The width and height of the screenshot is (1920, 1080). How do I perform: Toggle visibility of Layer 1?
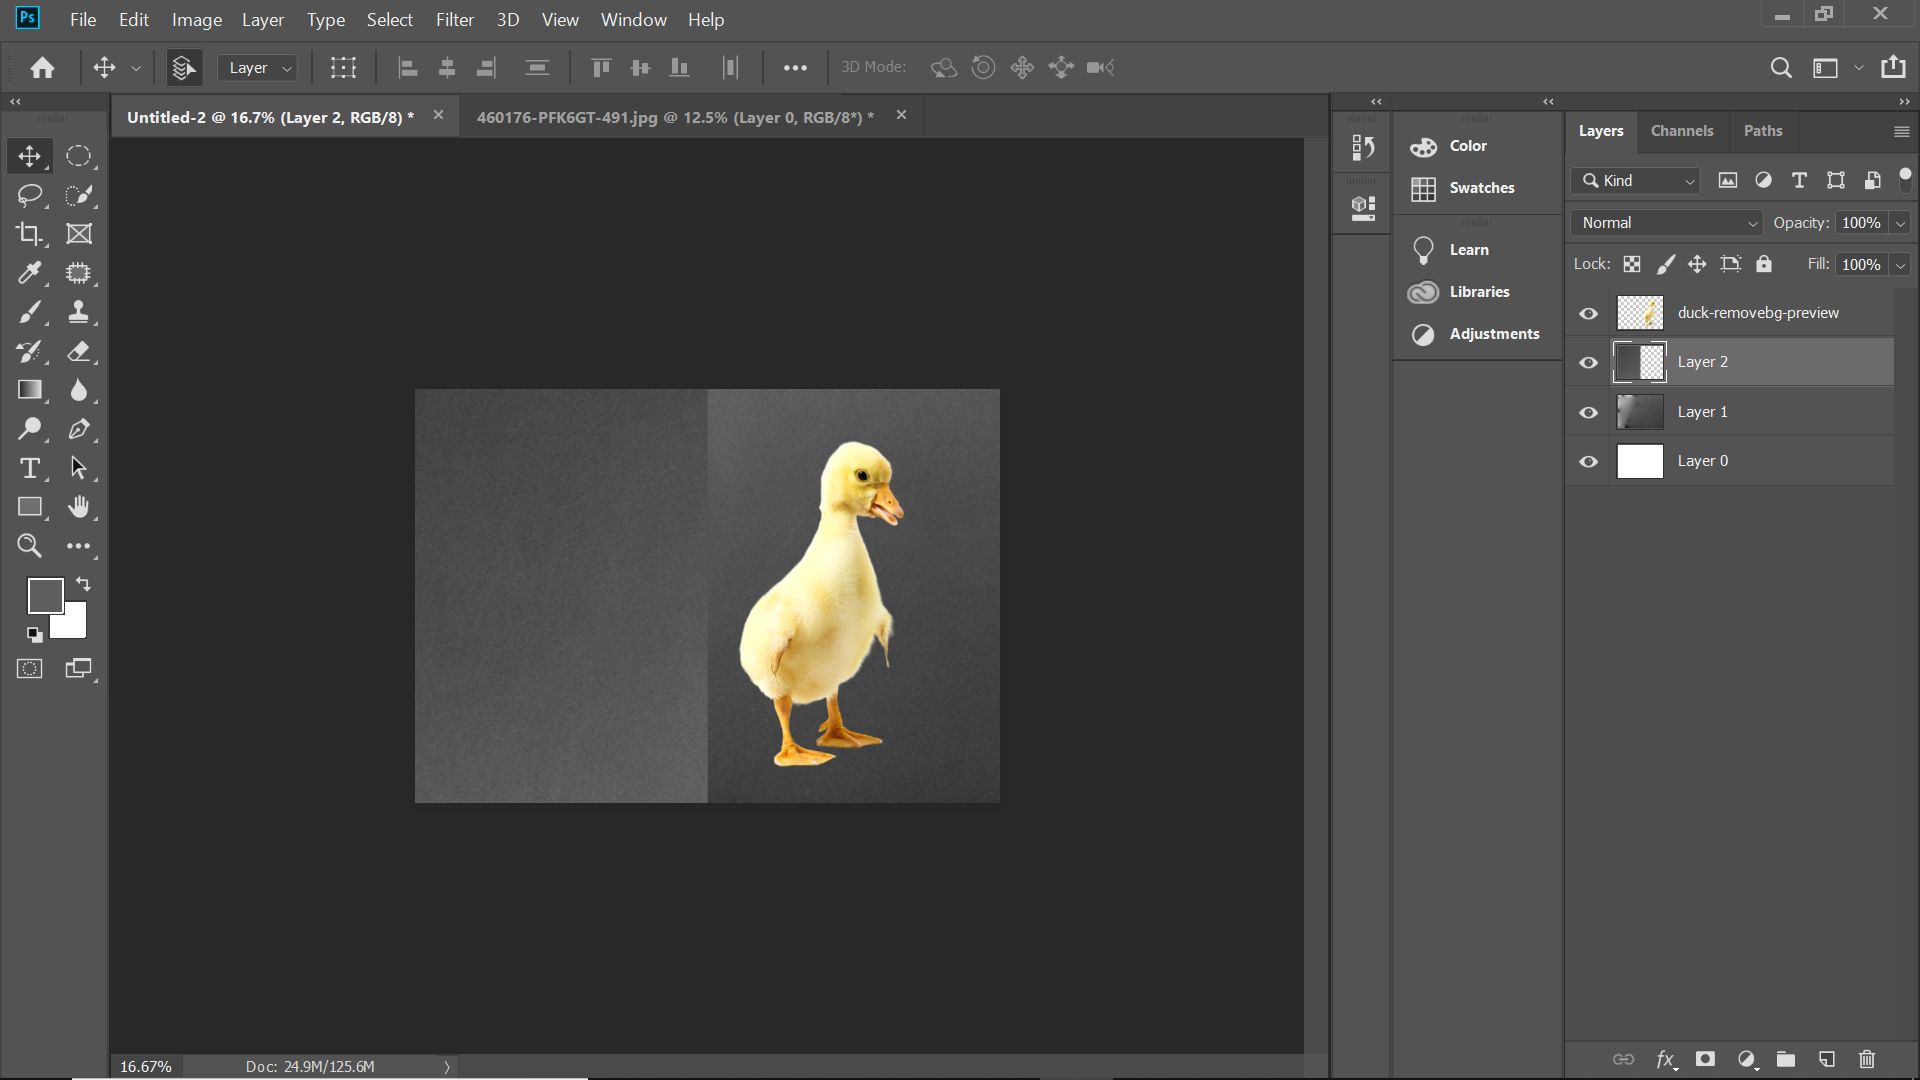pos(1588,412)
